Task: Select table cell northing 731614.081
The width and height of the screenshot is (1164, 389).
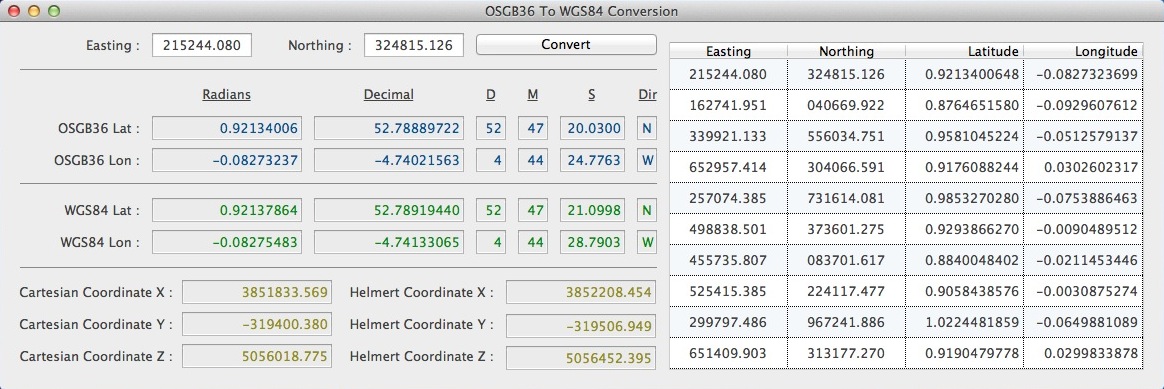Action: point(846,199)
